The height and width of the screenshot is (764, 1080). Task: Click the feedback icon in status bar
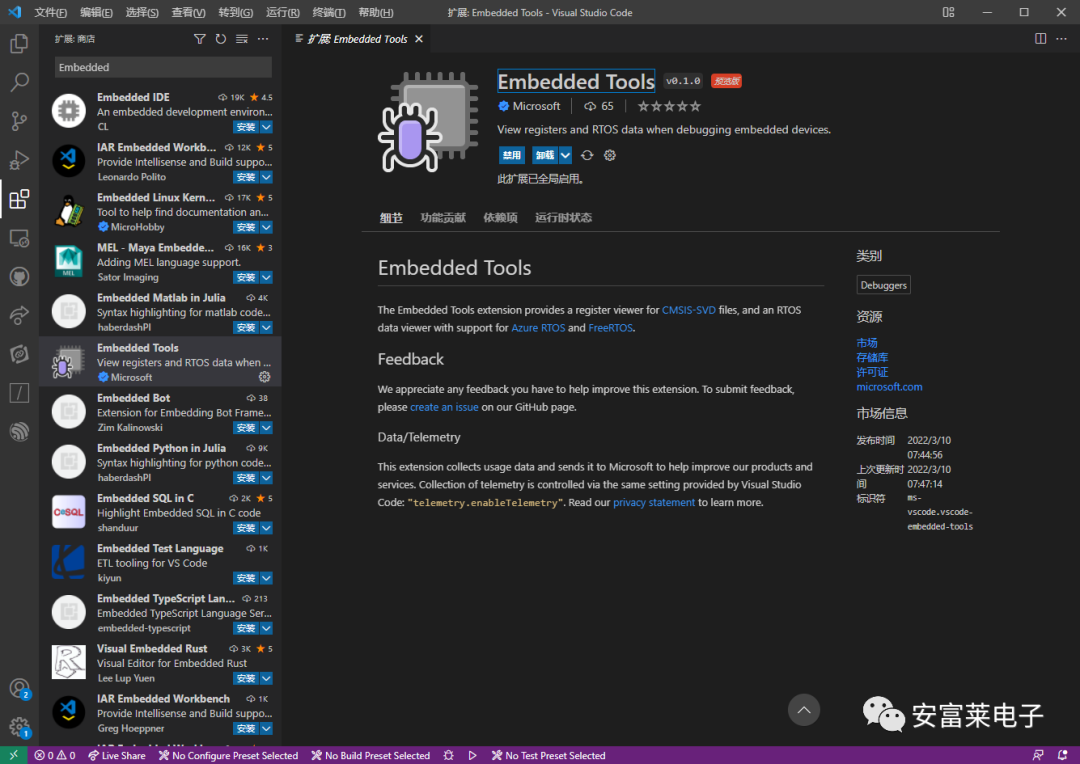(1038, 755)
